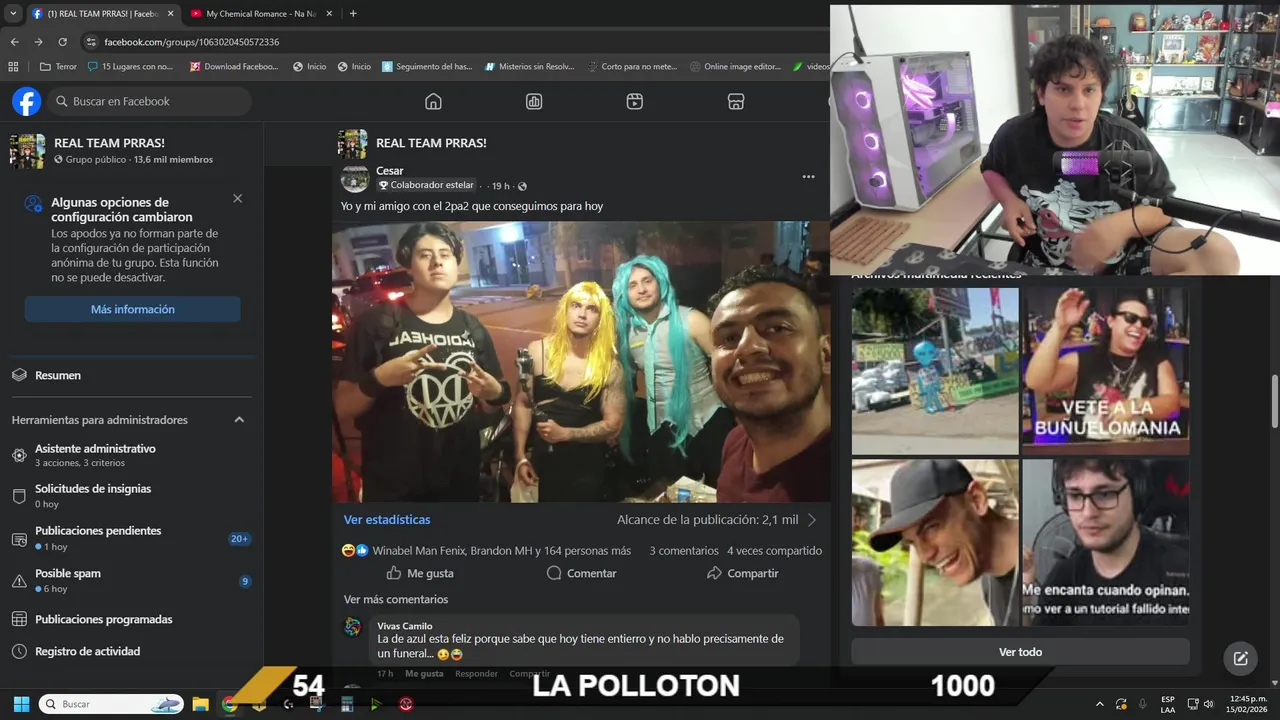Click Cesar's profile avatar
This screenshot has height=720, width=1280.
355,178
